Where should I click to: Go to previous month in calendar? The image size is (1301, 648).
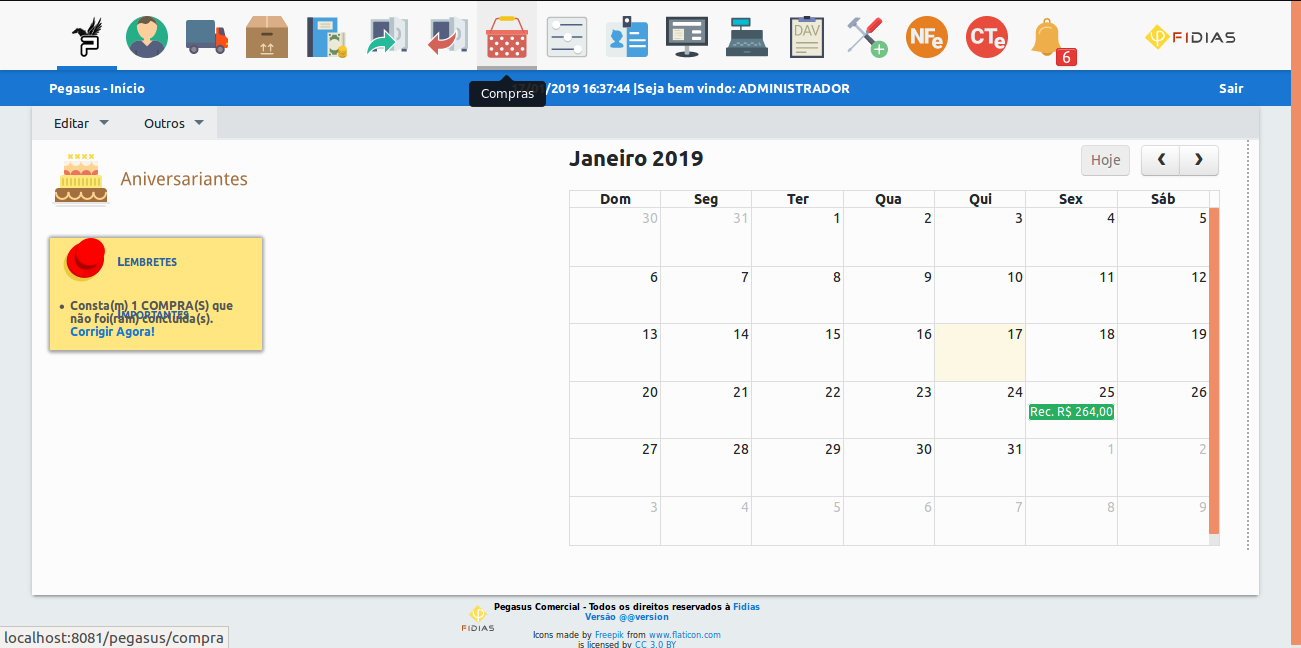pyautogui.click(x=1160, y=160)
